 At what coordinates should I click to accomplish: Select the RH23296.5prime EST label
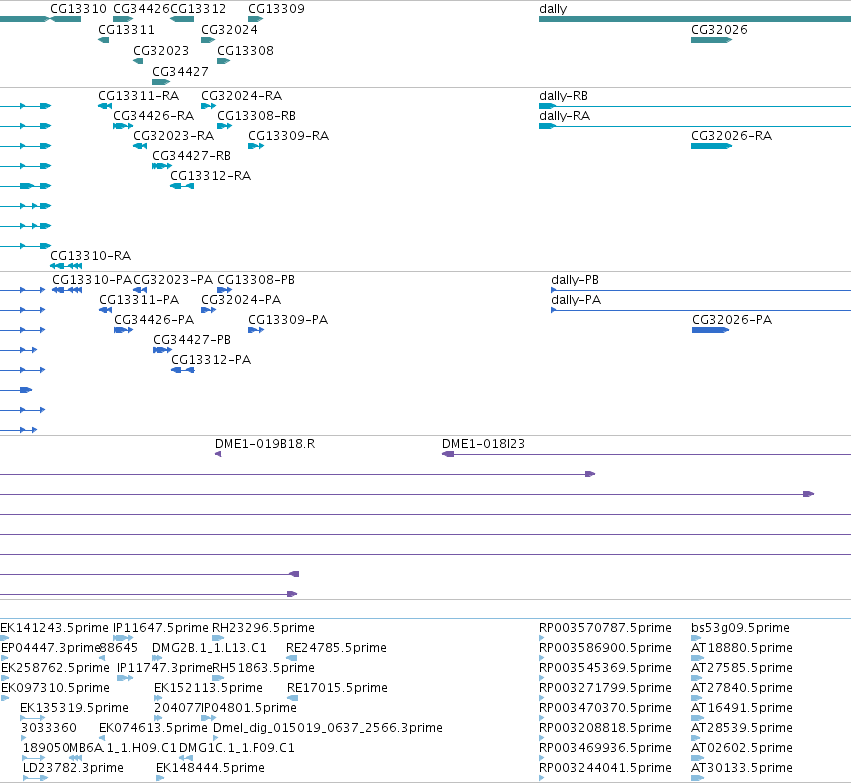[263, 628]
